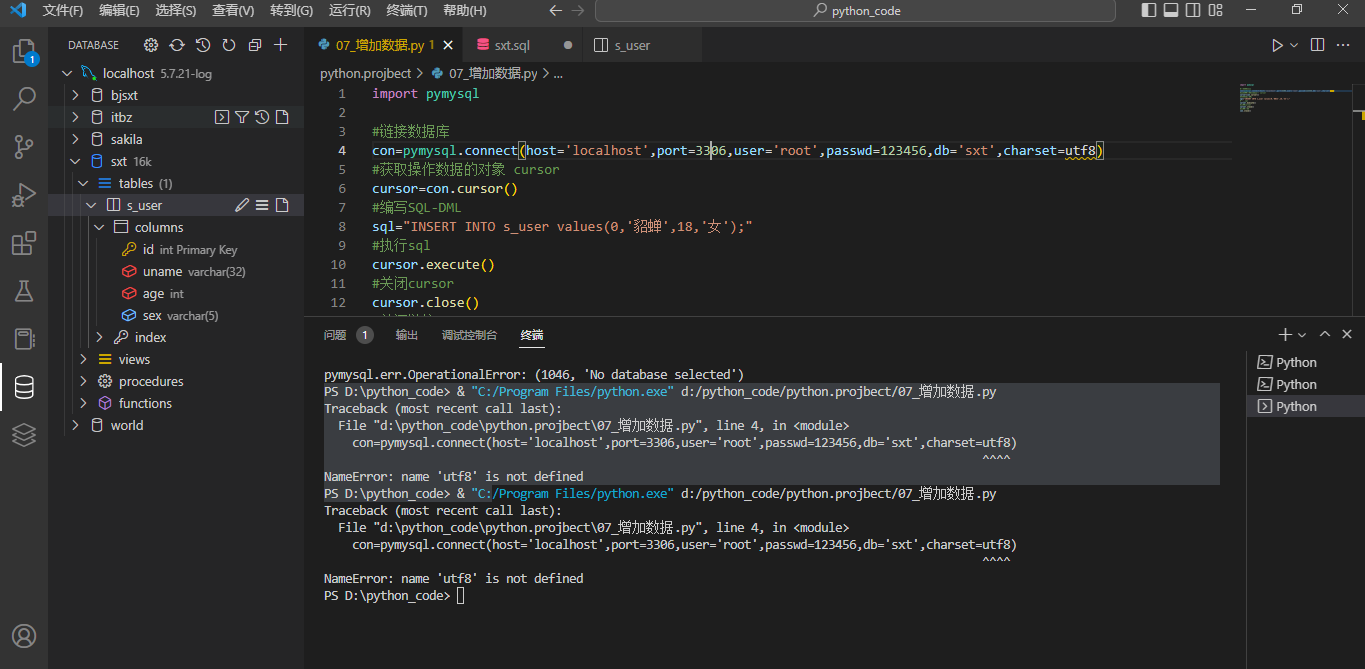Open the 终端(T) menu
The width and height of the screenshot is (1365, 669).
coord(406,11)
